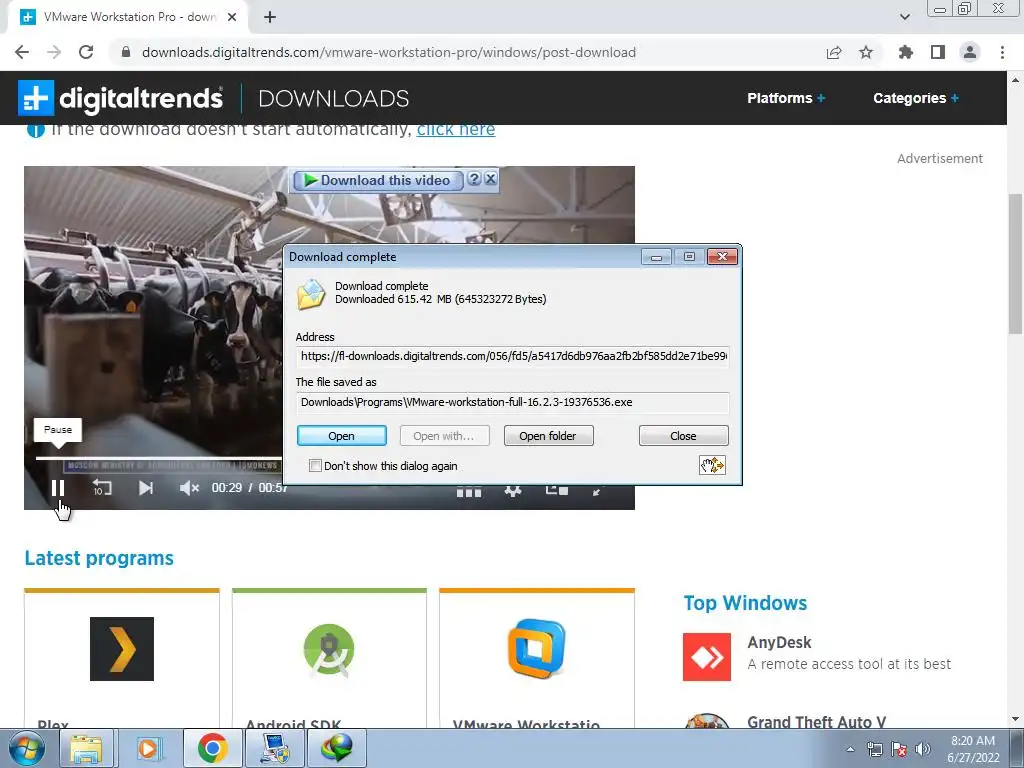Open Chrome's three-dot menu
1024x768 pixels.
click(x=1002, y=52)
